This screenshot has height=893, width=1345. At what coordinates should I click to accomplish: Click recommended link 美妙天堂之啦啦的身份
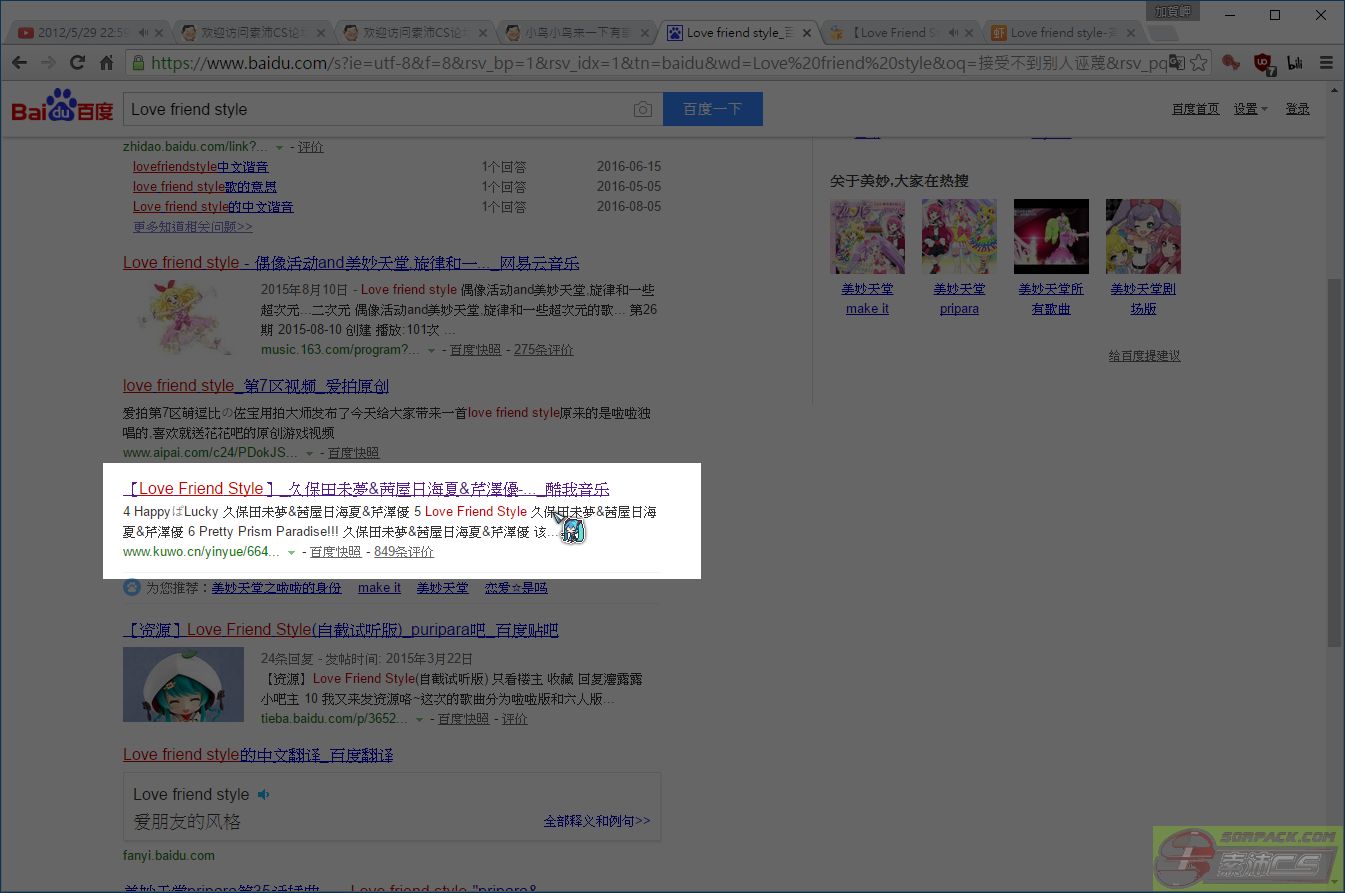276,588
